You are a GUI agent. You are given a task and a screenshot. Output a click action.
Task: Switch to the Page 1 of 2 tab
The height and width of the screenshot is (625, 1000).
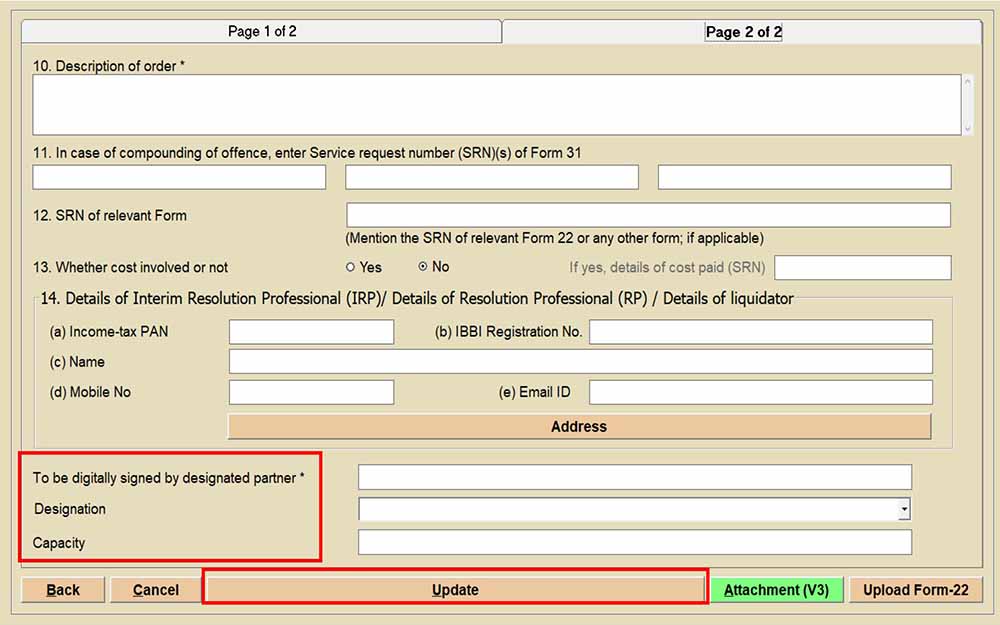262,32
